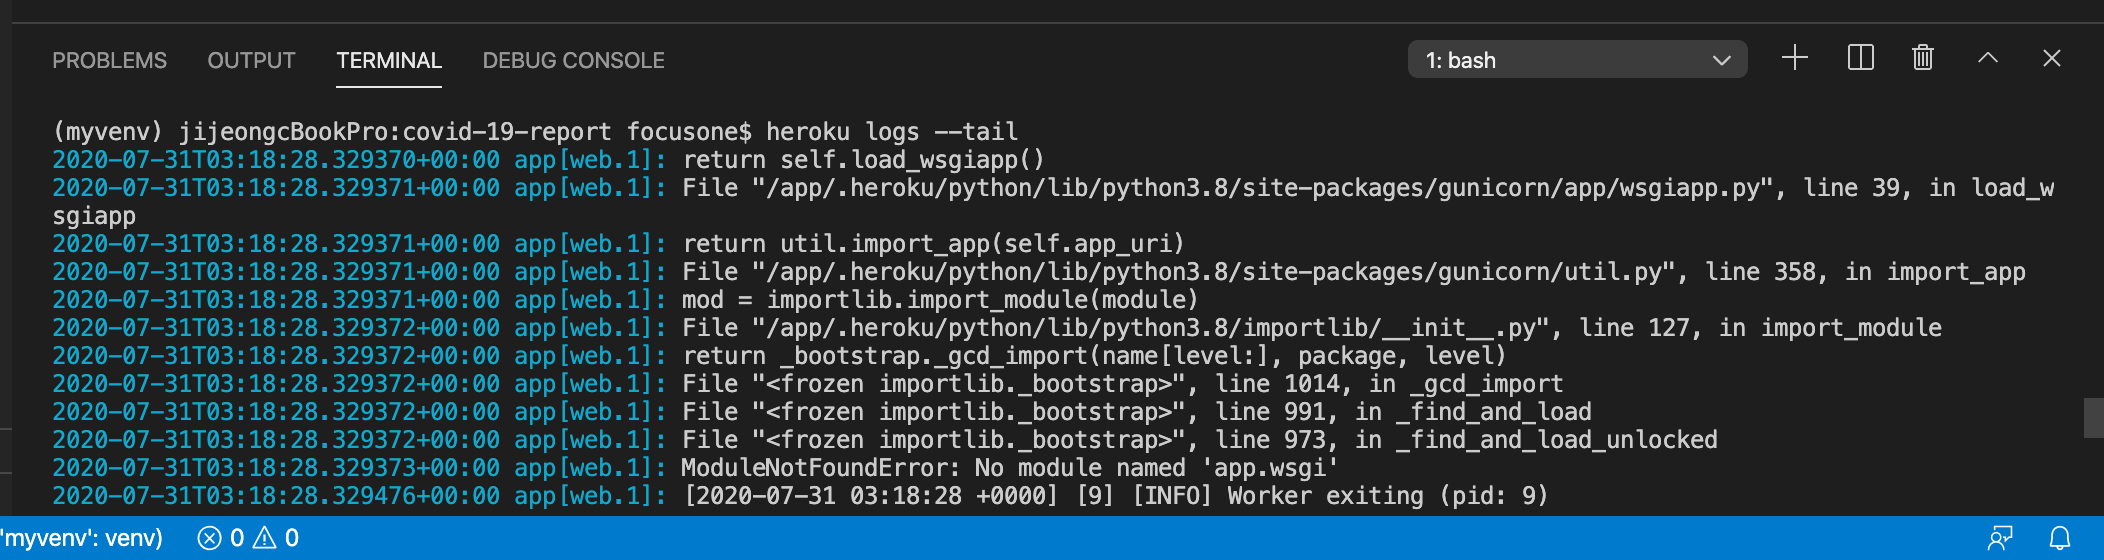Screen dimensions: 2104x560
Task: Select Python interpreter 'myvenv': venv in status bar
Action: coord(81,538)
